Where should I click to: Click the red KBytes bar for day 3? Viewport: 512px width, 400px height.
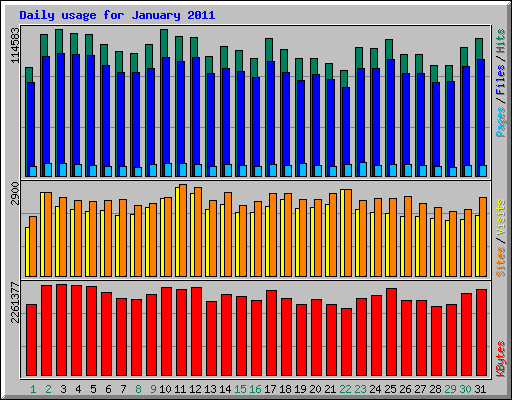(61, 330)
